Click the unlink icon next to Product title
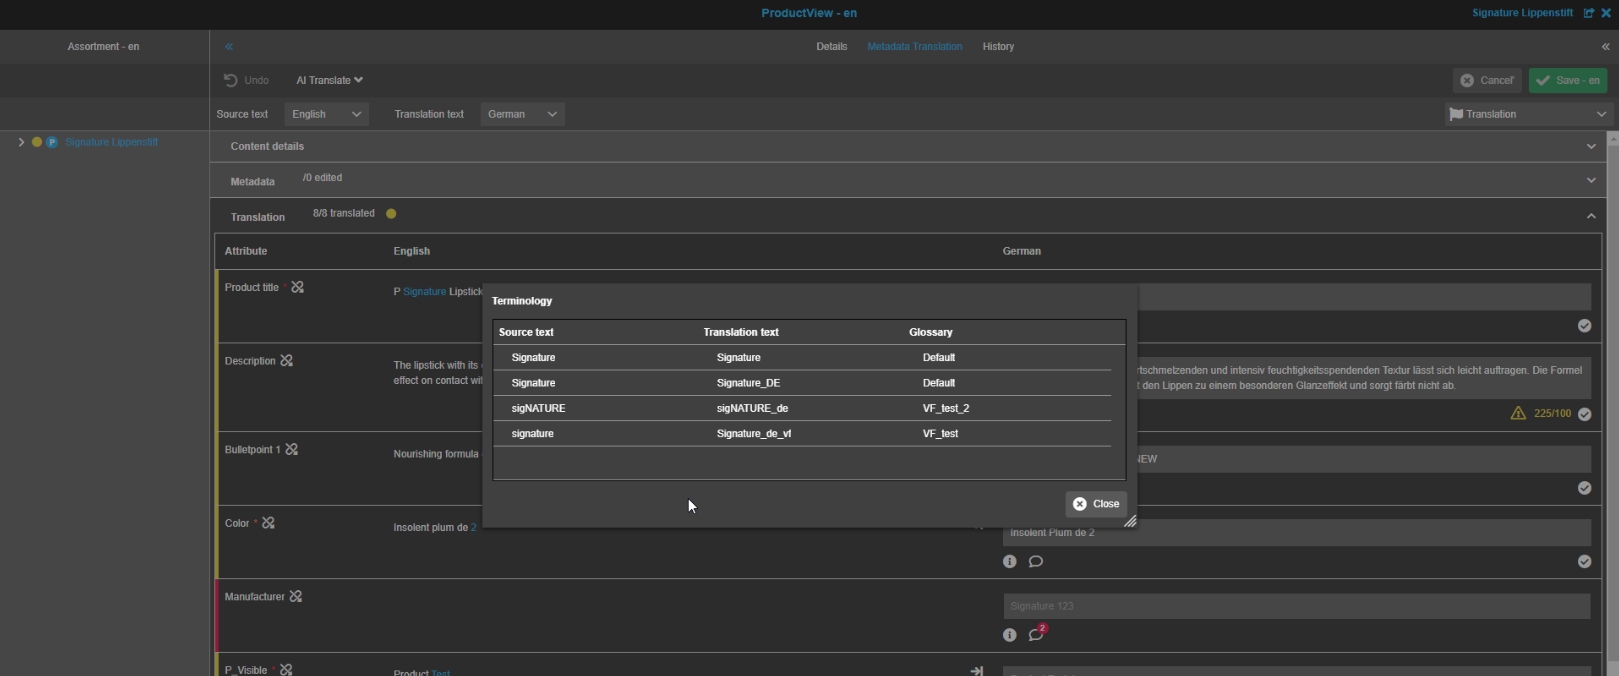 pos(297,287)
